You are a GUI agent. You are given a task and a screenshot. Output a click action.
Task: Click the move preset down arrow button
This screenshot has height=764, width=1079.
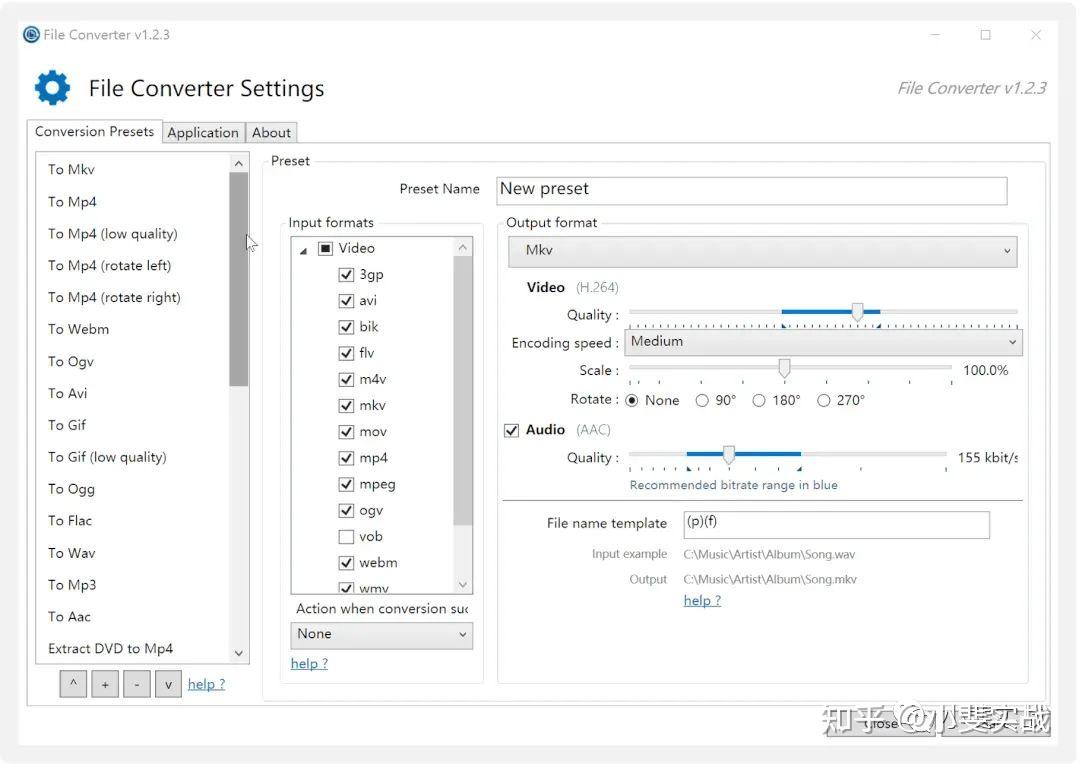point(168,684)
